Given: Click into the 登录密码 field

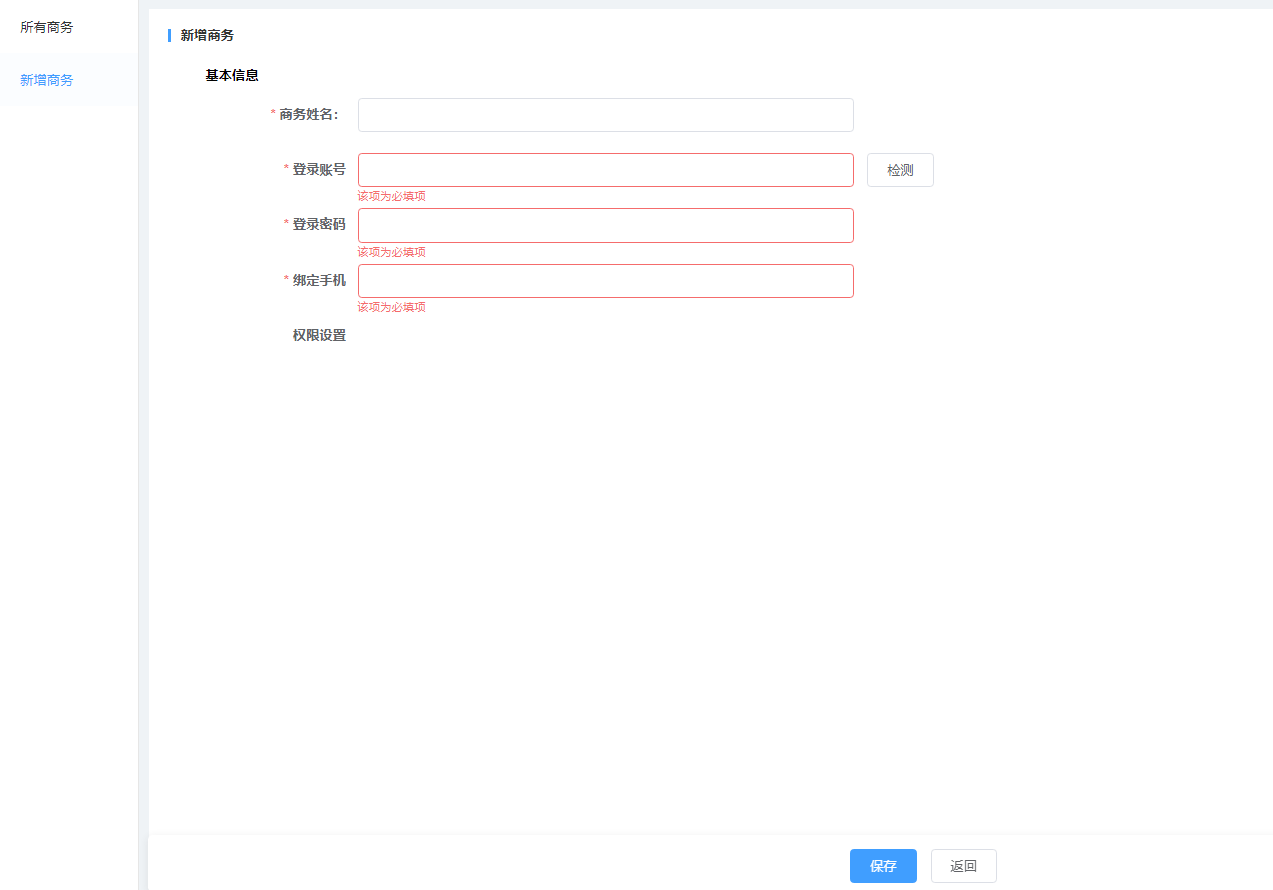Looking at the screenshot, I should 605,225.
